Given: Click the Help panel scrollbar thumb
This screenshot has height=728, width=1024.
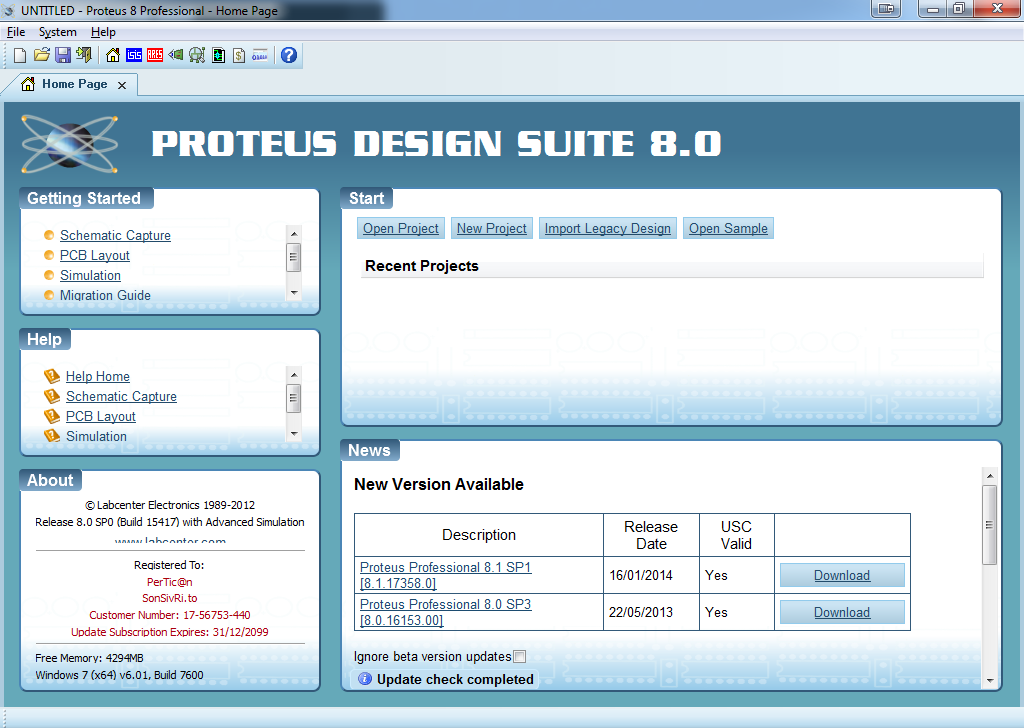Looking at the screenshot, I should click(294, 398).
